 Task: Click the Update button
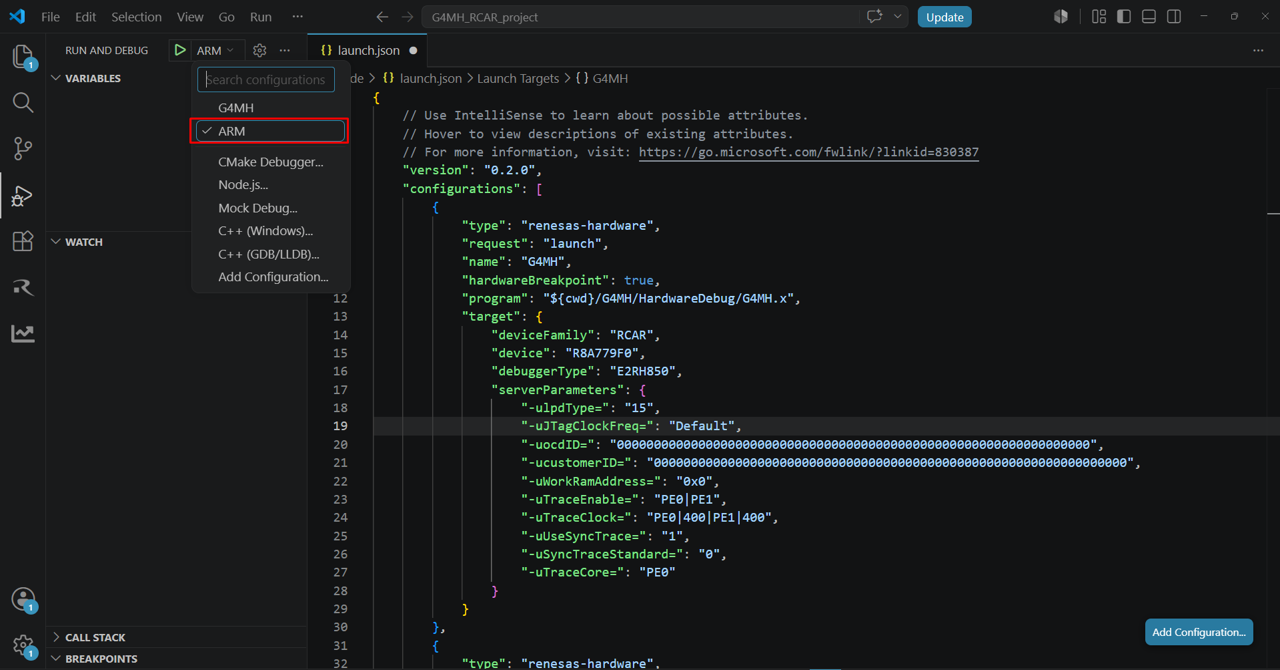click(945, 17)
